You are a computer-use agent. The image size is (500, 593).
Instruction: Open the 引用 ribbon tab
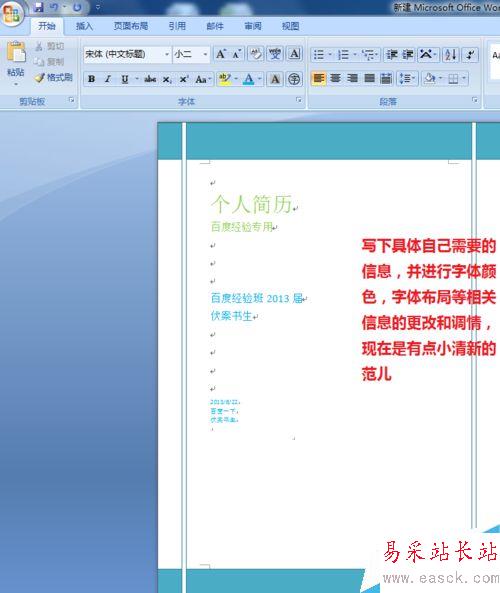click(177, 26)
